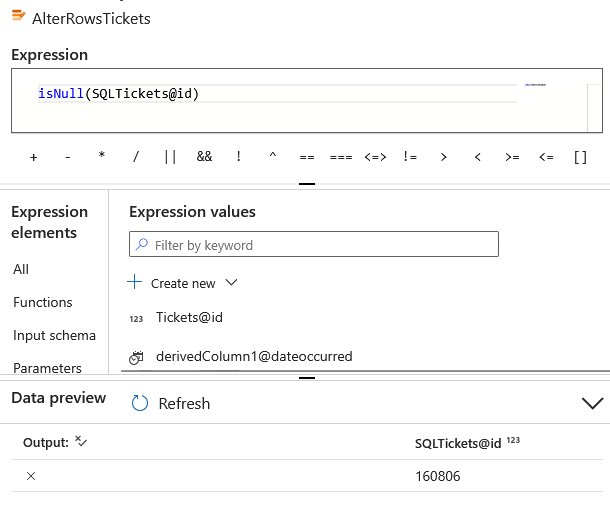Click the X in the first output row
Viewport: 610px width, 529px height.
point(30,476)
